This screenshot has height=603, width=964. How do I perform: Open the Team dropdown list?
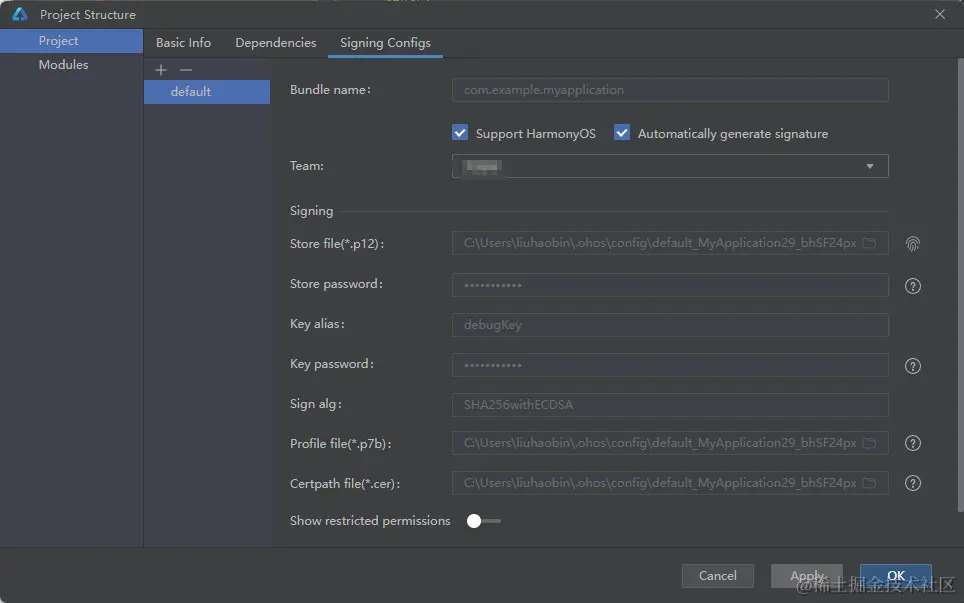869,166
